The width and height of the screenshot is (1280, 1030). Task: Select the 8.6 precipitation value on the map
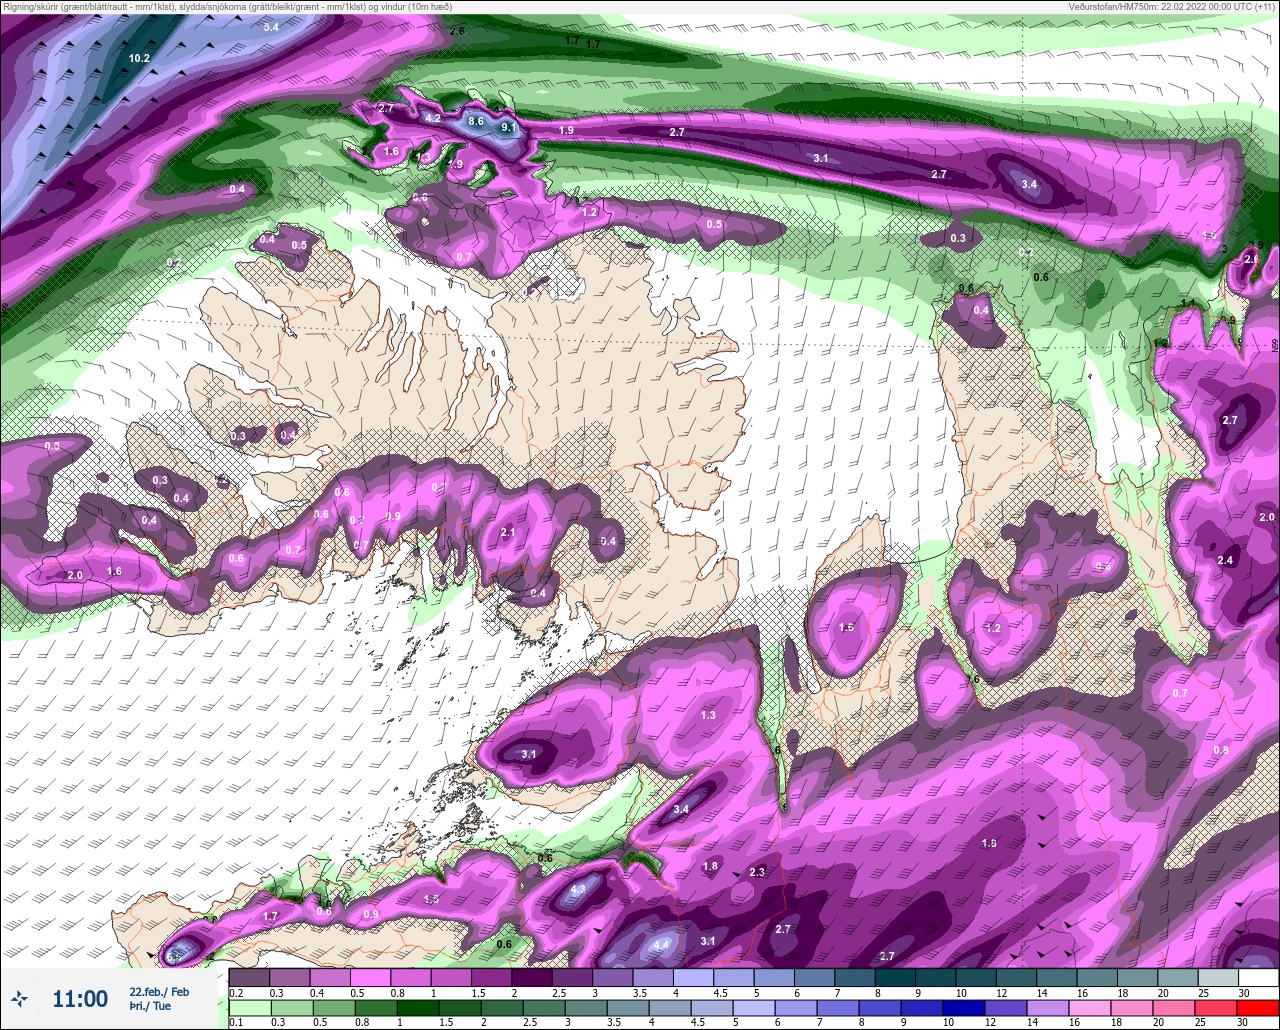(x=476, y=122)
